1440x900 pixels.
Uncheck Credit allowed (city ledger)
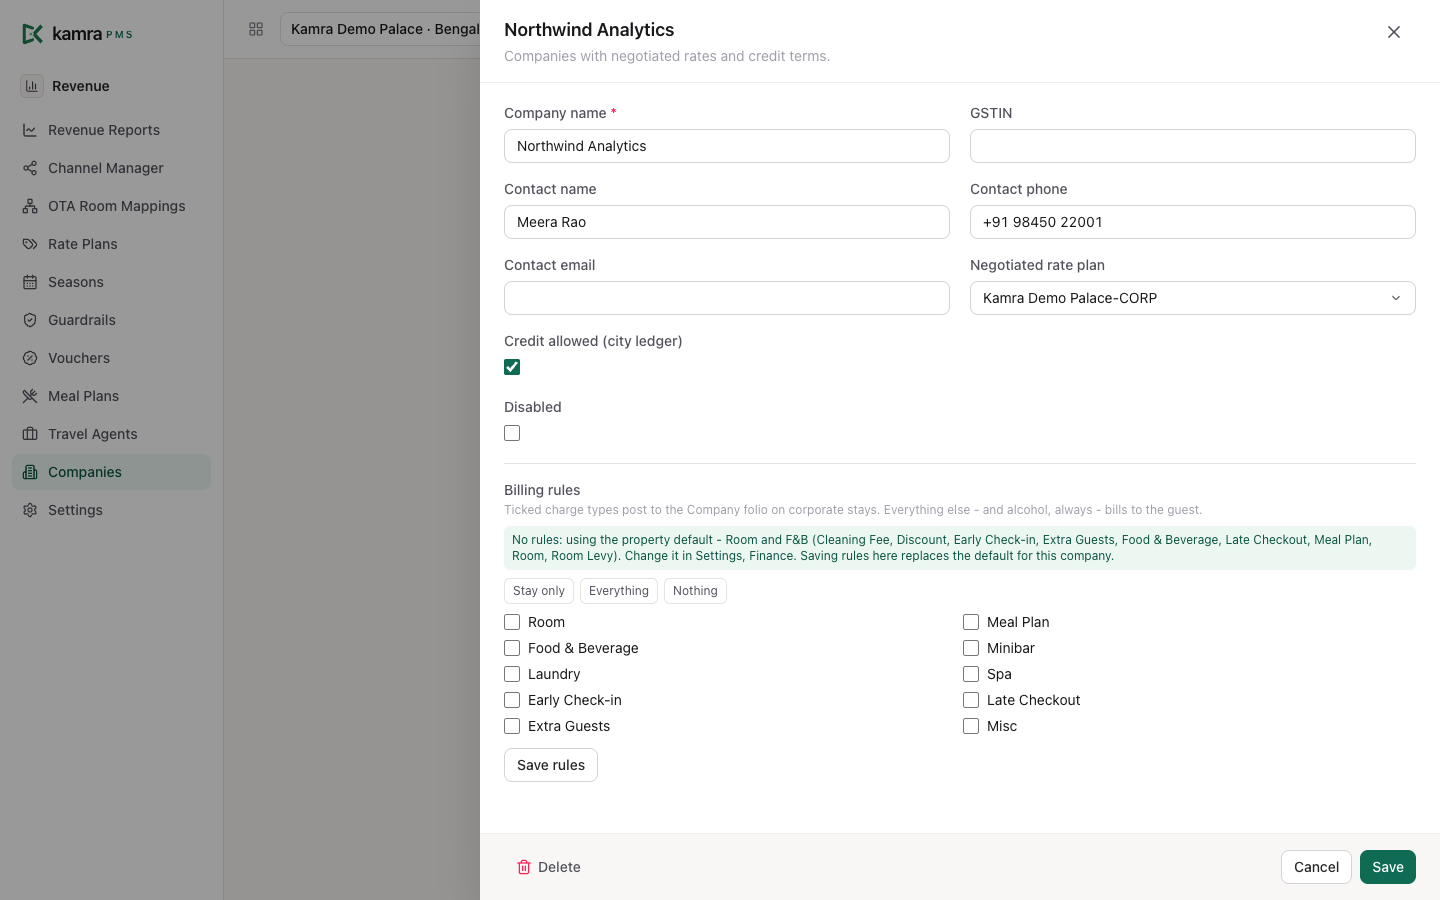coord(512,367)
